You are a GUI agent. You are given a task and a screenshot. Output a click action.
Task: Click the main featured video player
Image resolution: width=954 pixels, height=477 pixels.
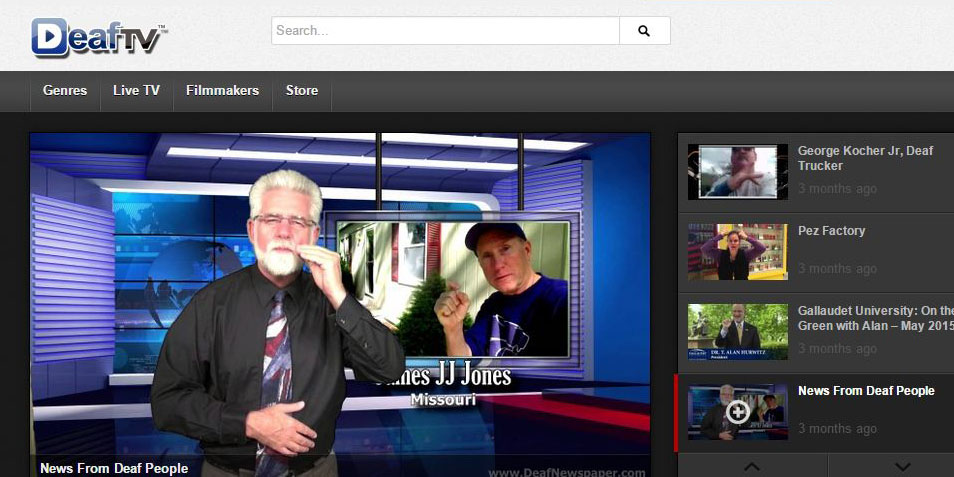340,304
